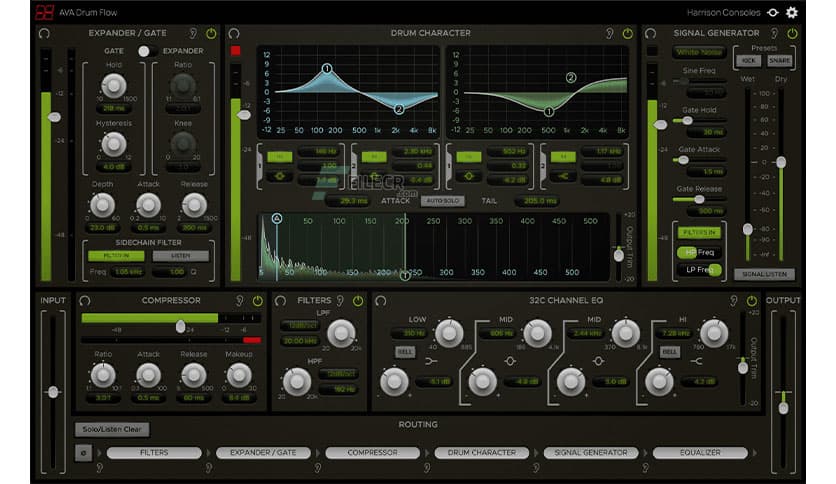Viewport: 836px width, 484px height.
Task: Click the AUTO SOLO button
Action: click(x=443, y=201)
